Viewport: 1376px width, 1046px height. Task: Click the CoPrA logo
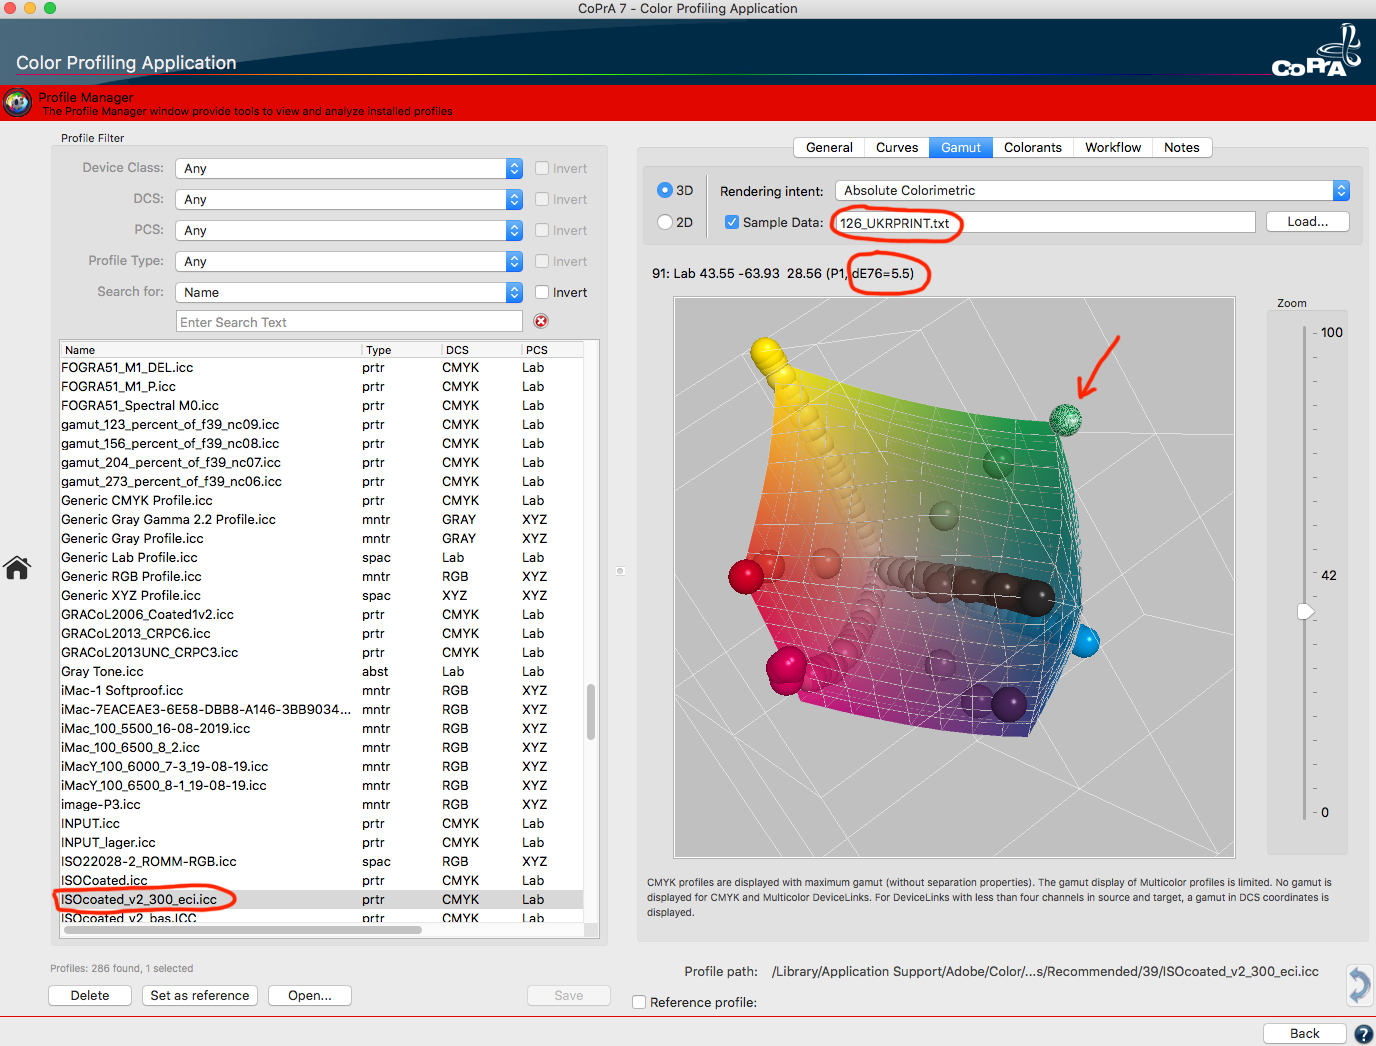point(1316,53)
